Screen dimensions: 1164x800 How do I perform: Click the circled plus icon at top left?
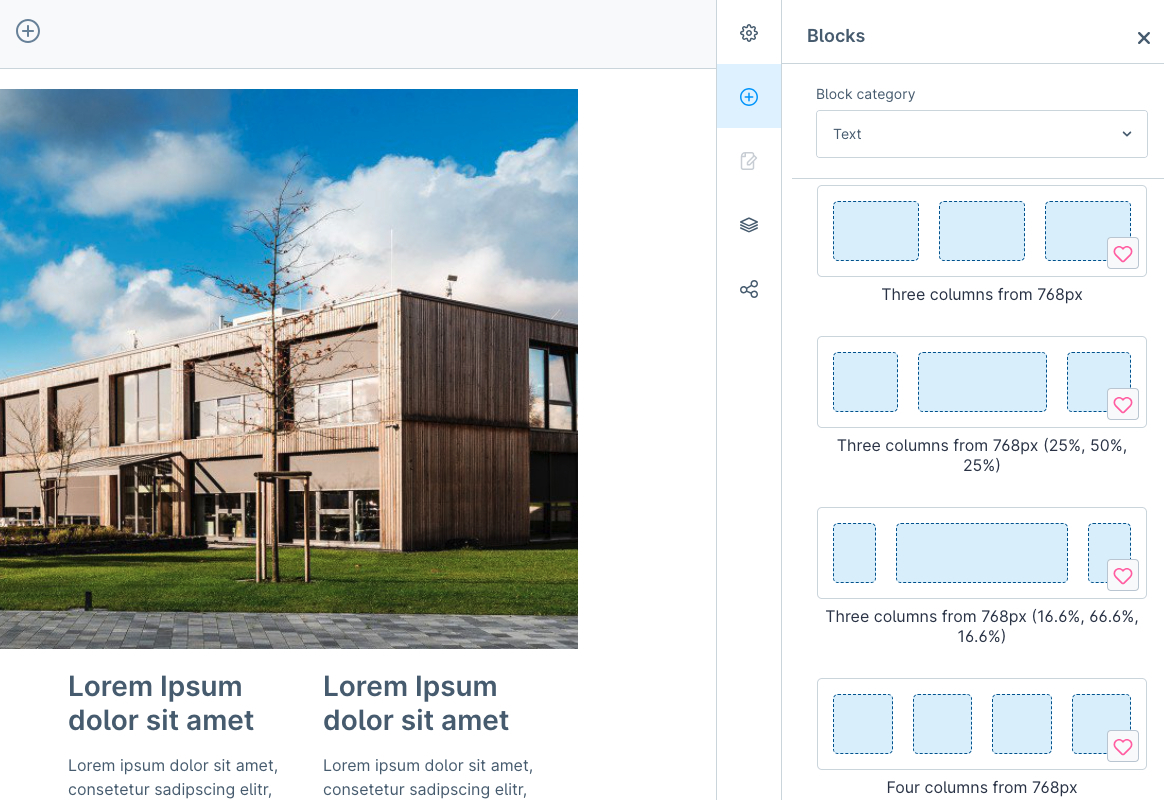[27, 31]
